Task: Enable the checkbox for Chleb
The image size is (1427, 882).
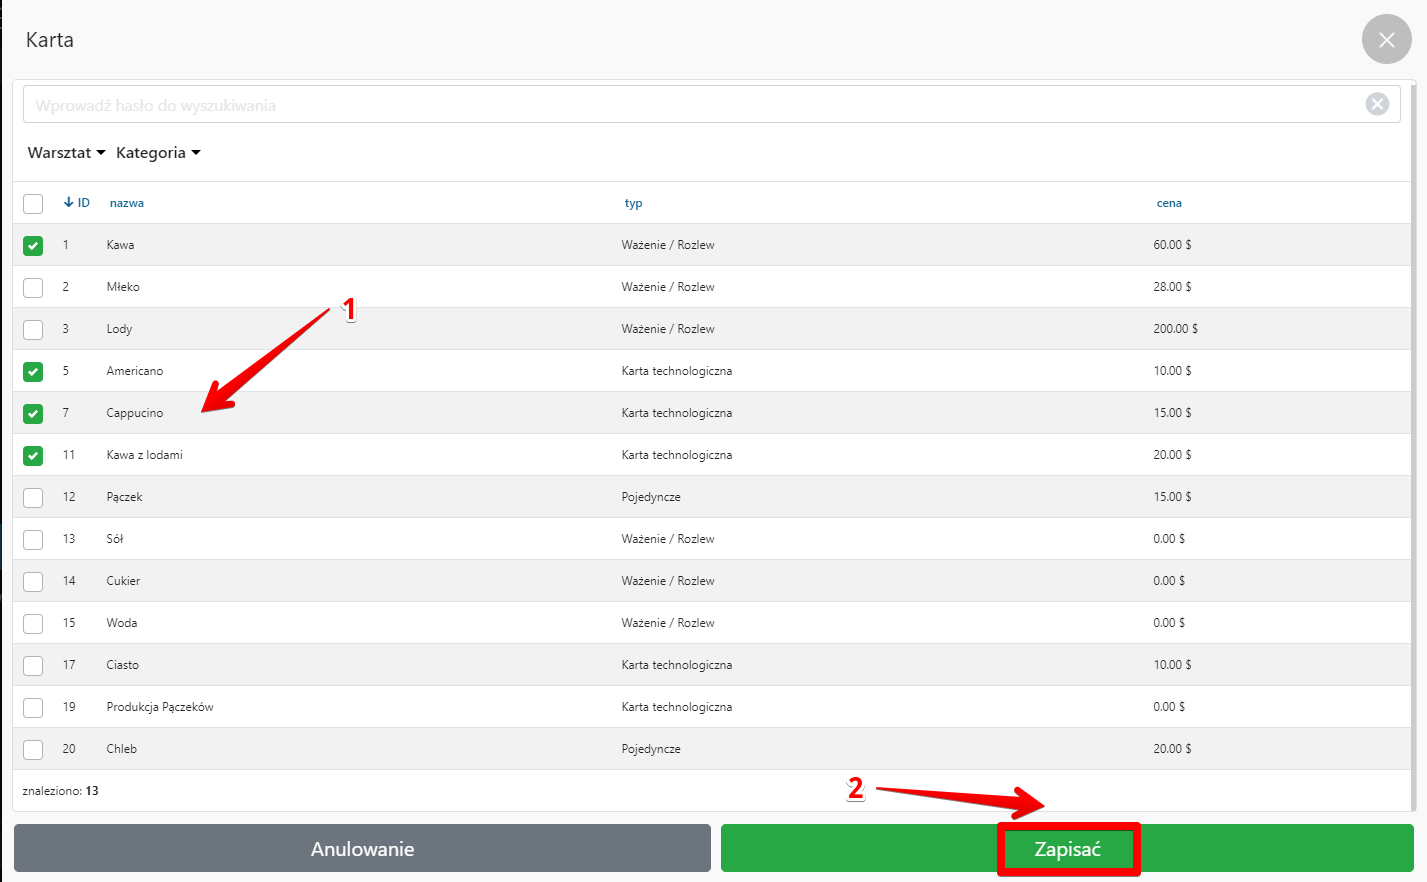Action: pyautogui.click(x=33, y=749)
